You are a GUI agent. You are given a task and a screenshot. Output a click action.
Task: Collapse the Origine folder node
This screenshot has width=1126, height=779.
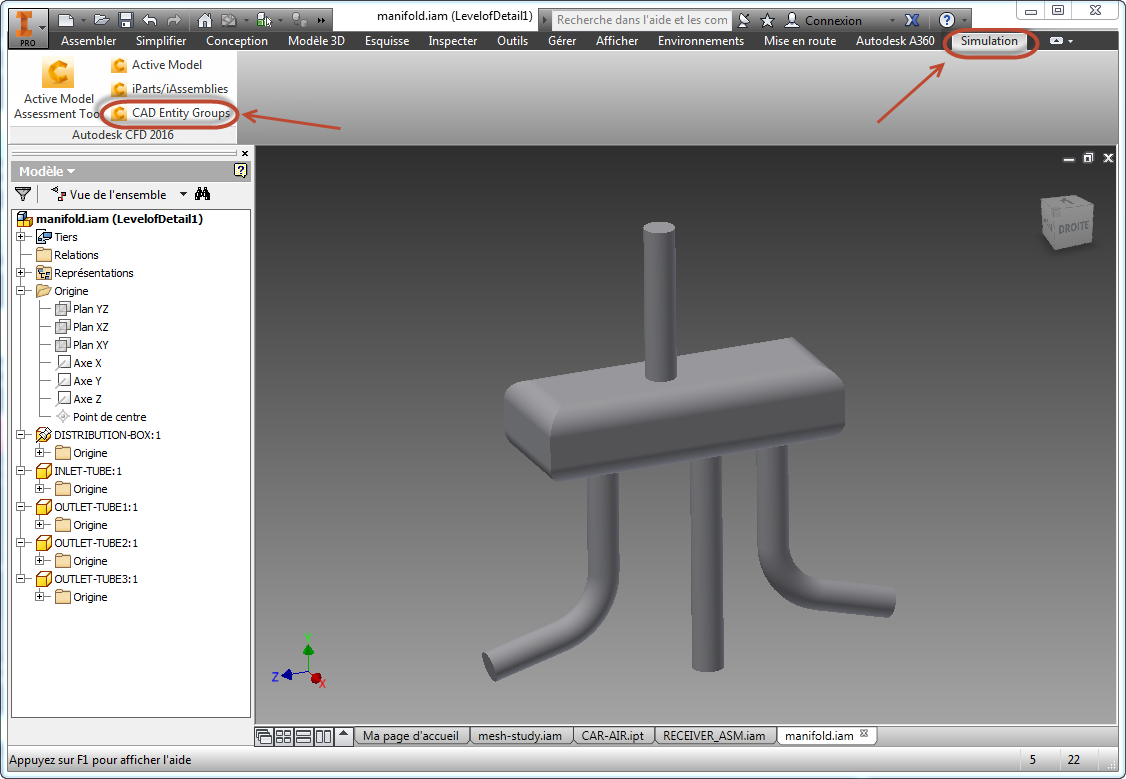click(21, 290)
